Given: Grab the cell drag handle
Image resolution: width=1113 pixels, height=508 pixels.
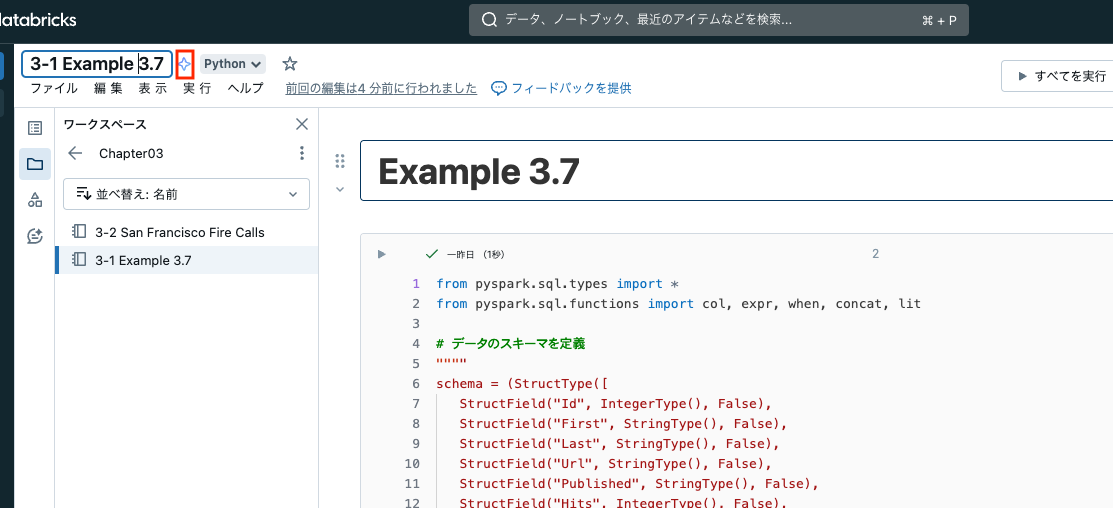Looking at the screenshot, I should [x=340, y=161].
